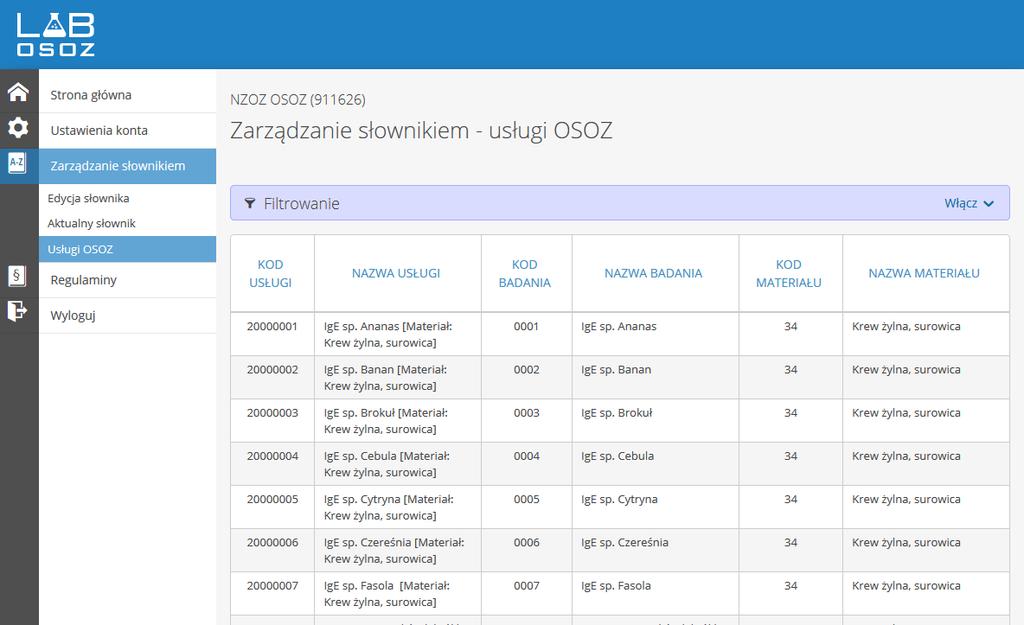
Task: Click test name IgE sp. Cytryna
Action: [619, 499]
